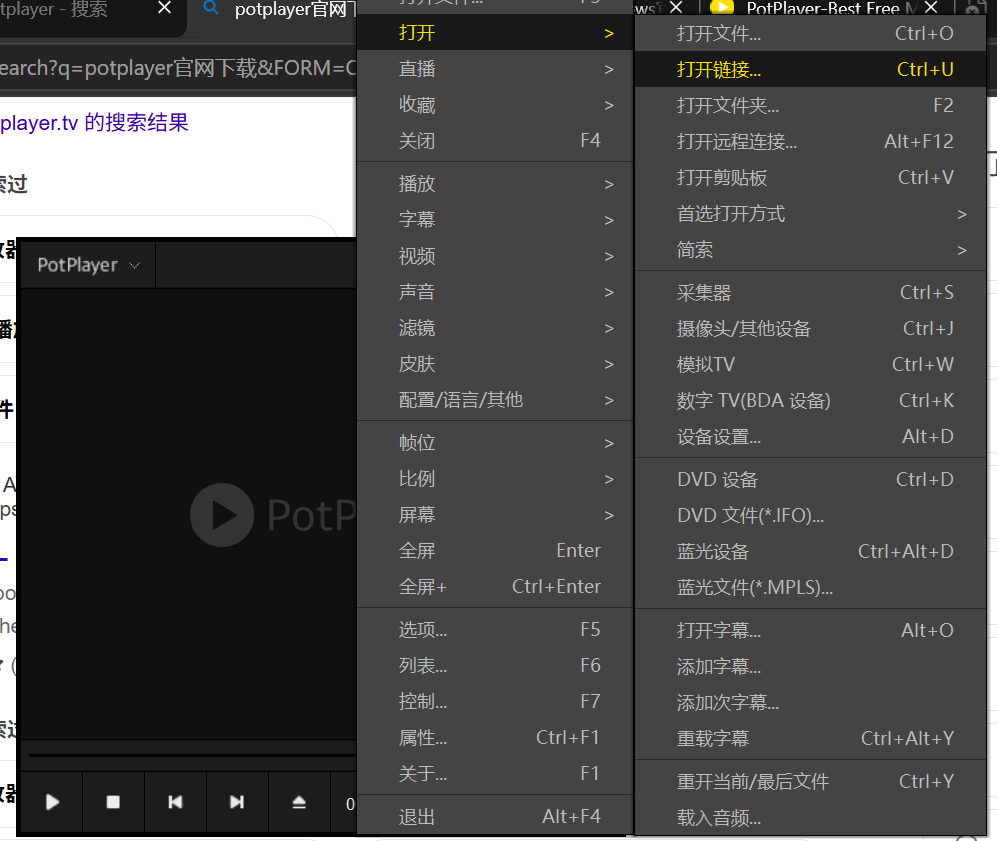Click the browser address bar URL
Image resolution: width=997 pixels, height=841 pixels.
(177, 68)
